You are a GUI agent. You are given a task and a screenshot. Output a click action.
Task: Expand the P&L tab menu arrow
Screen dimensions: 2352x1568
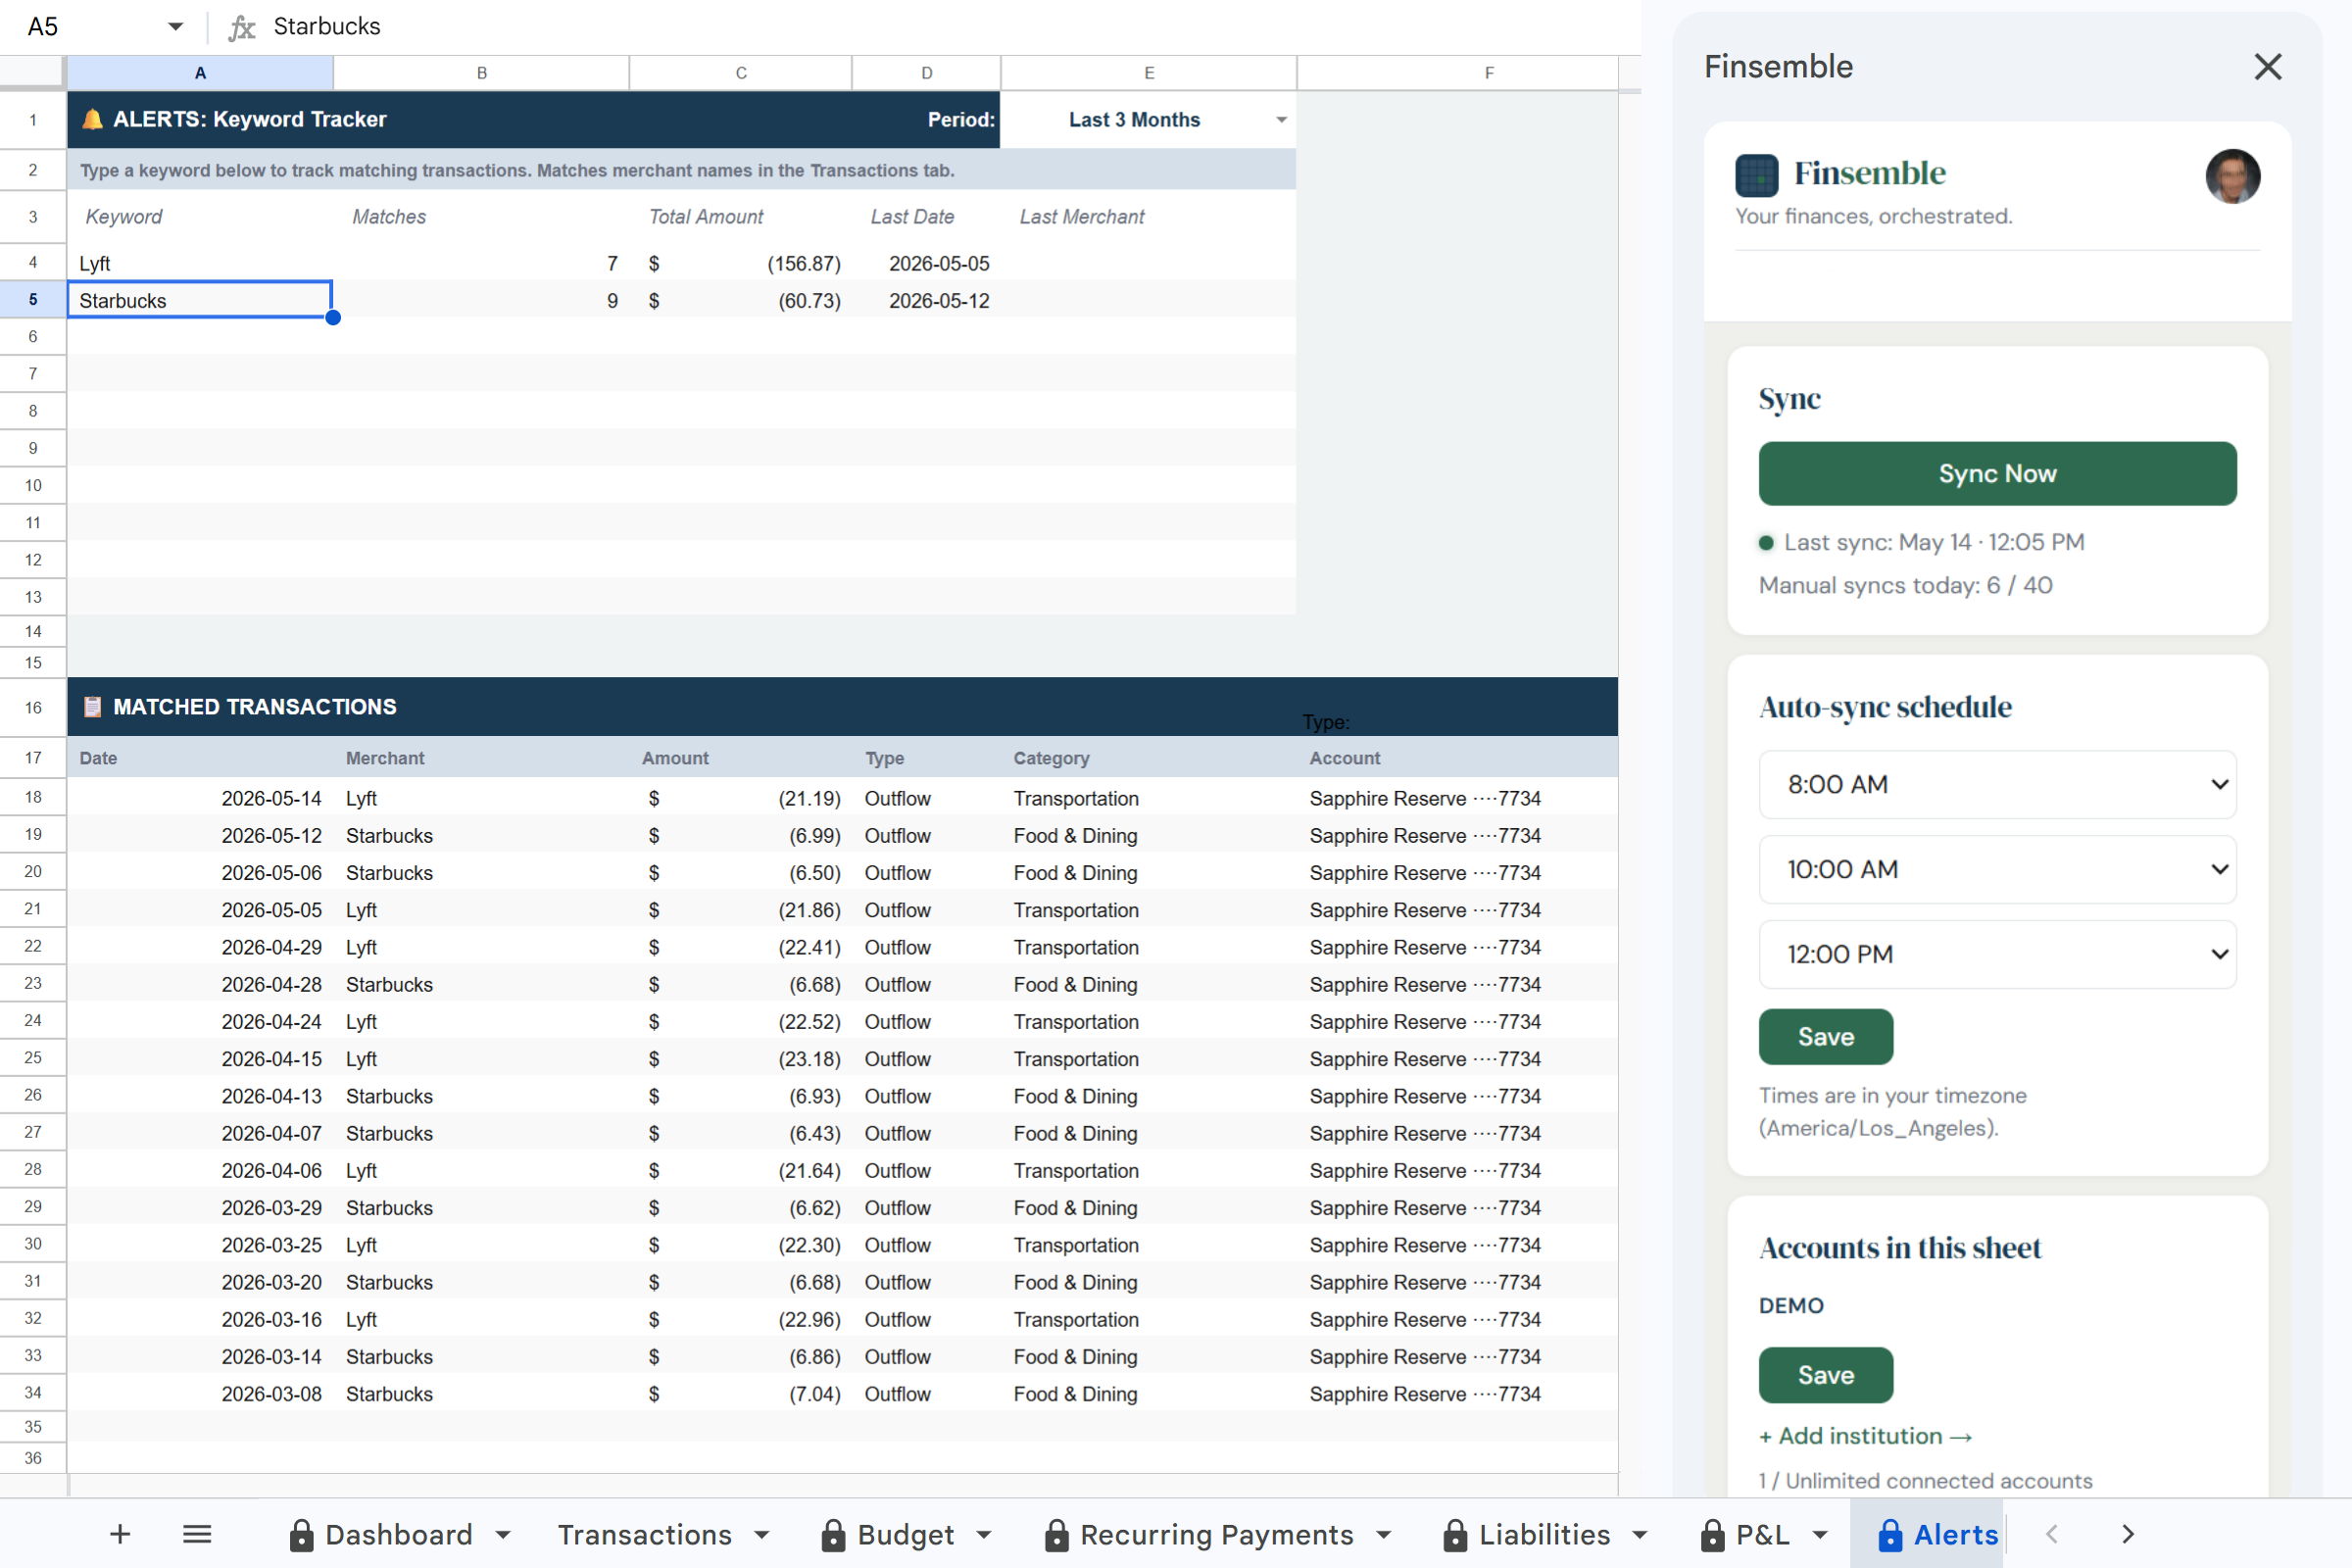[1820, 1535]
